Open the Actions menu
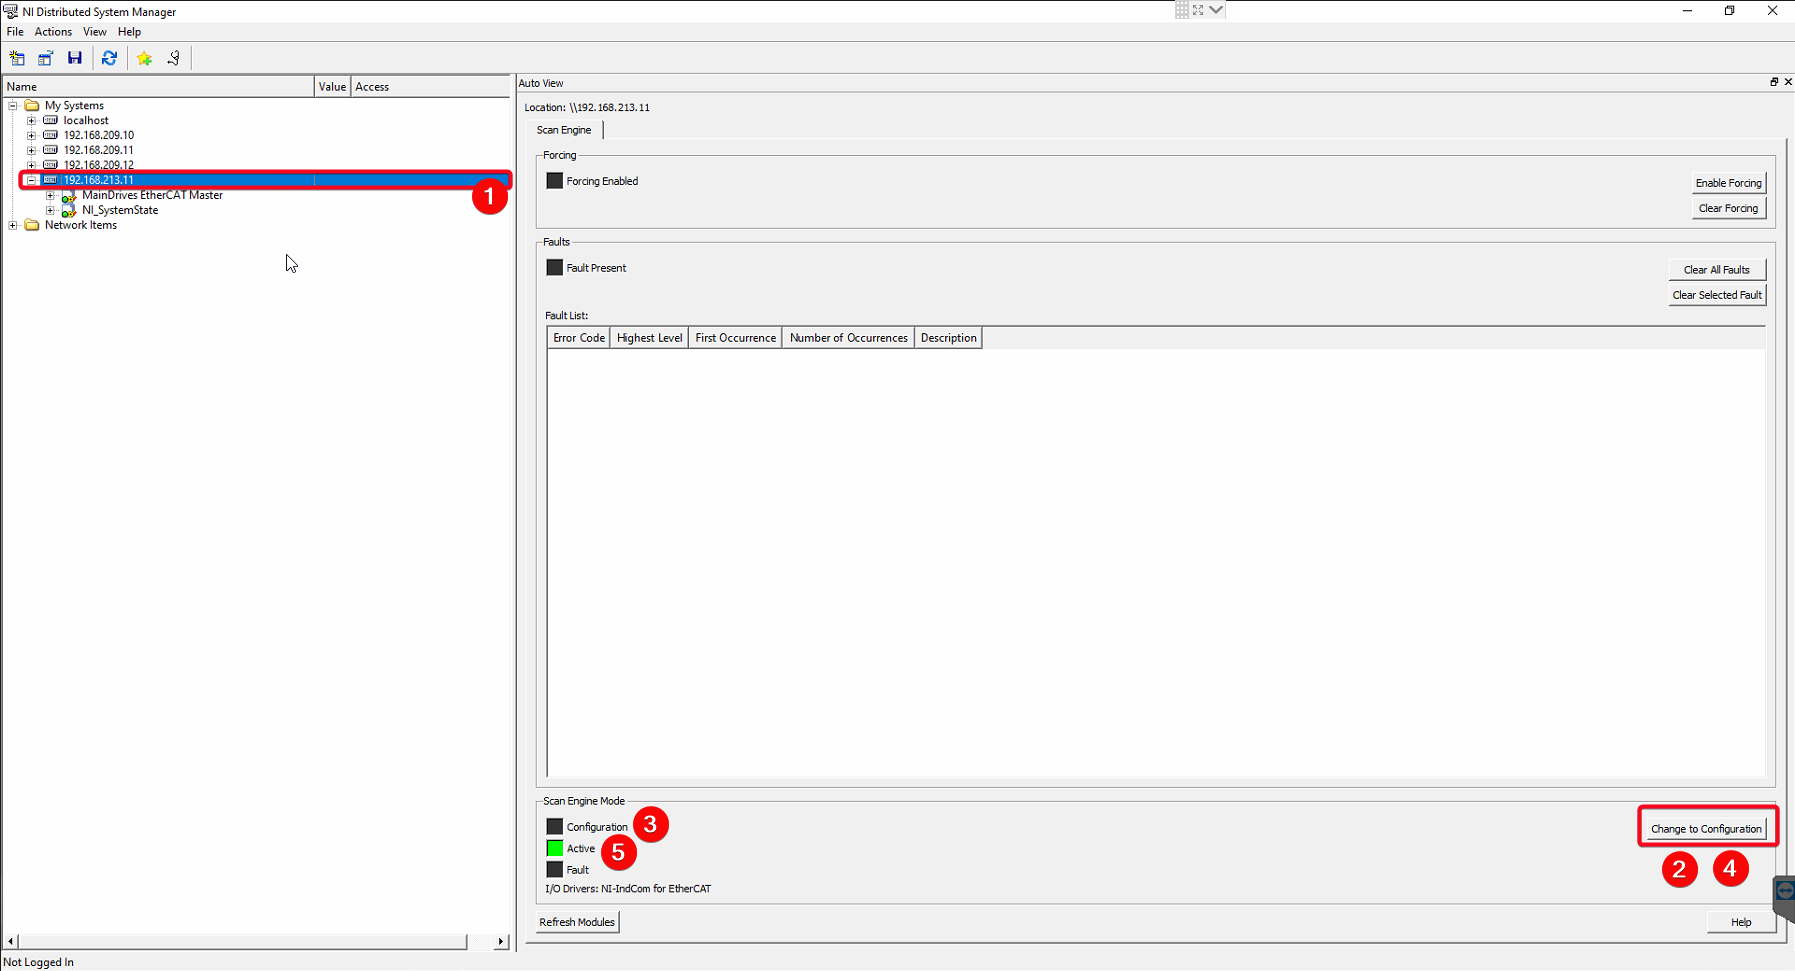 53,32
